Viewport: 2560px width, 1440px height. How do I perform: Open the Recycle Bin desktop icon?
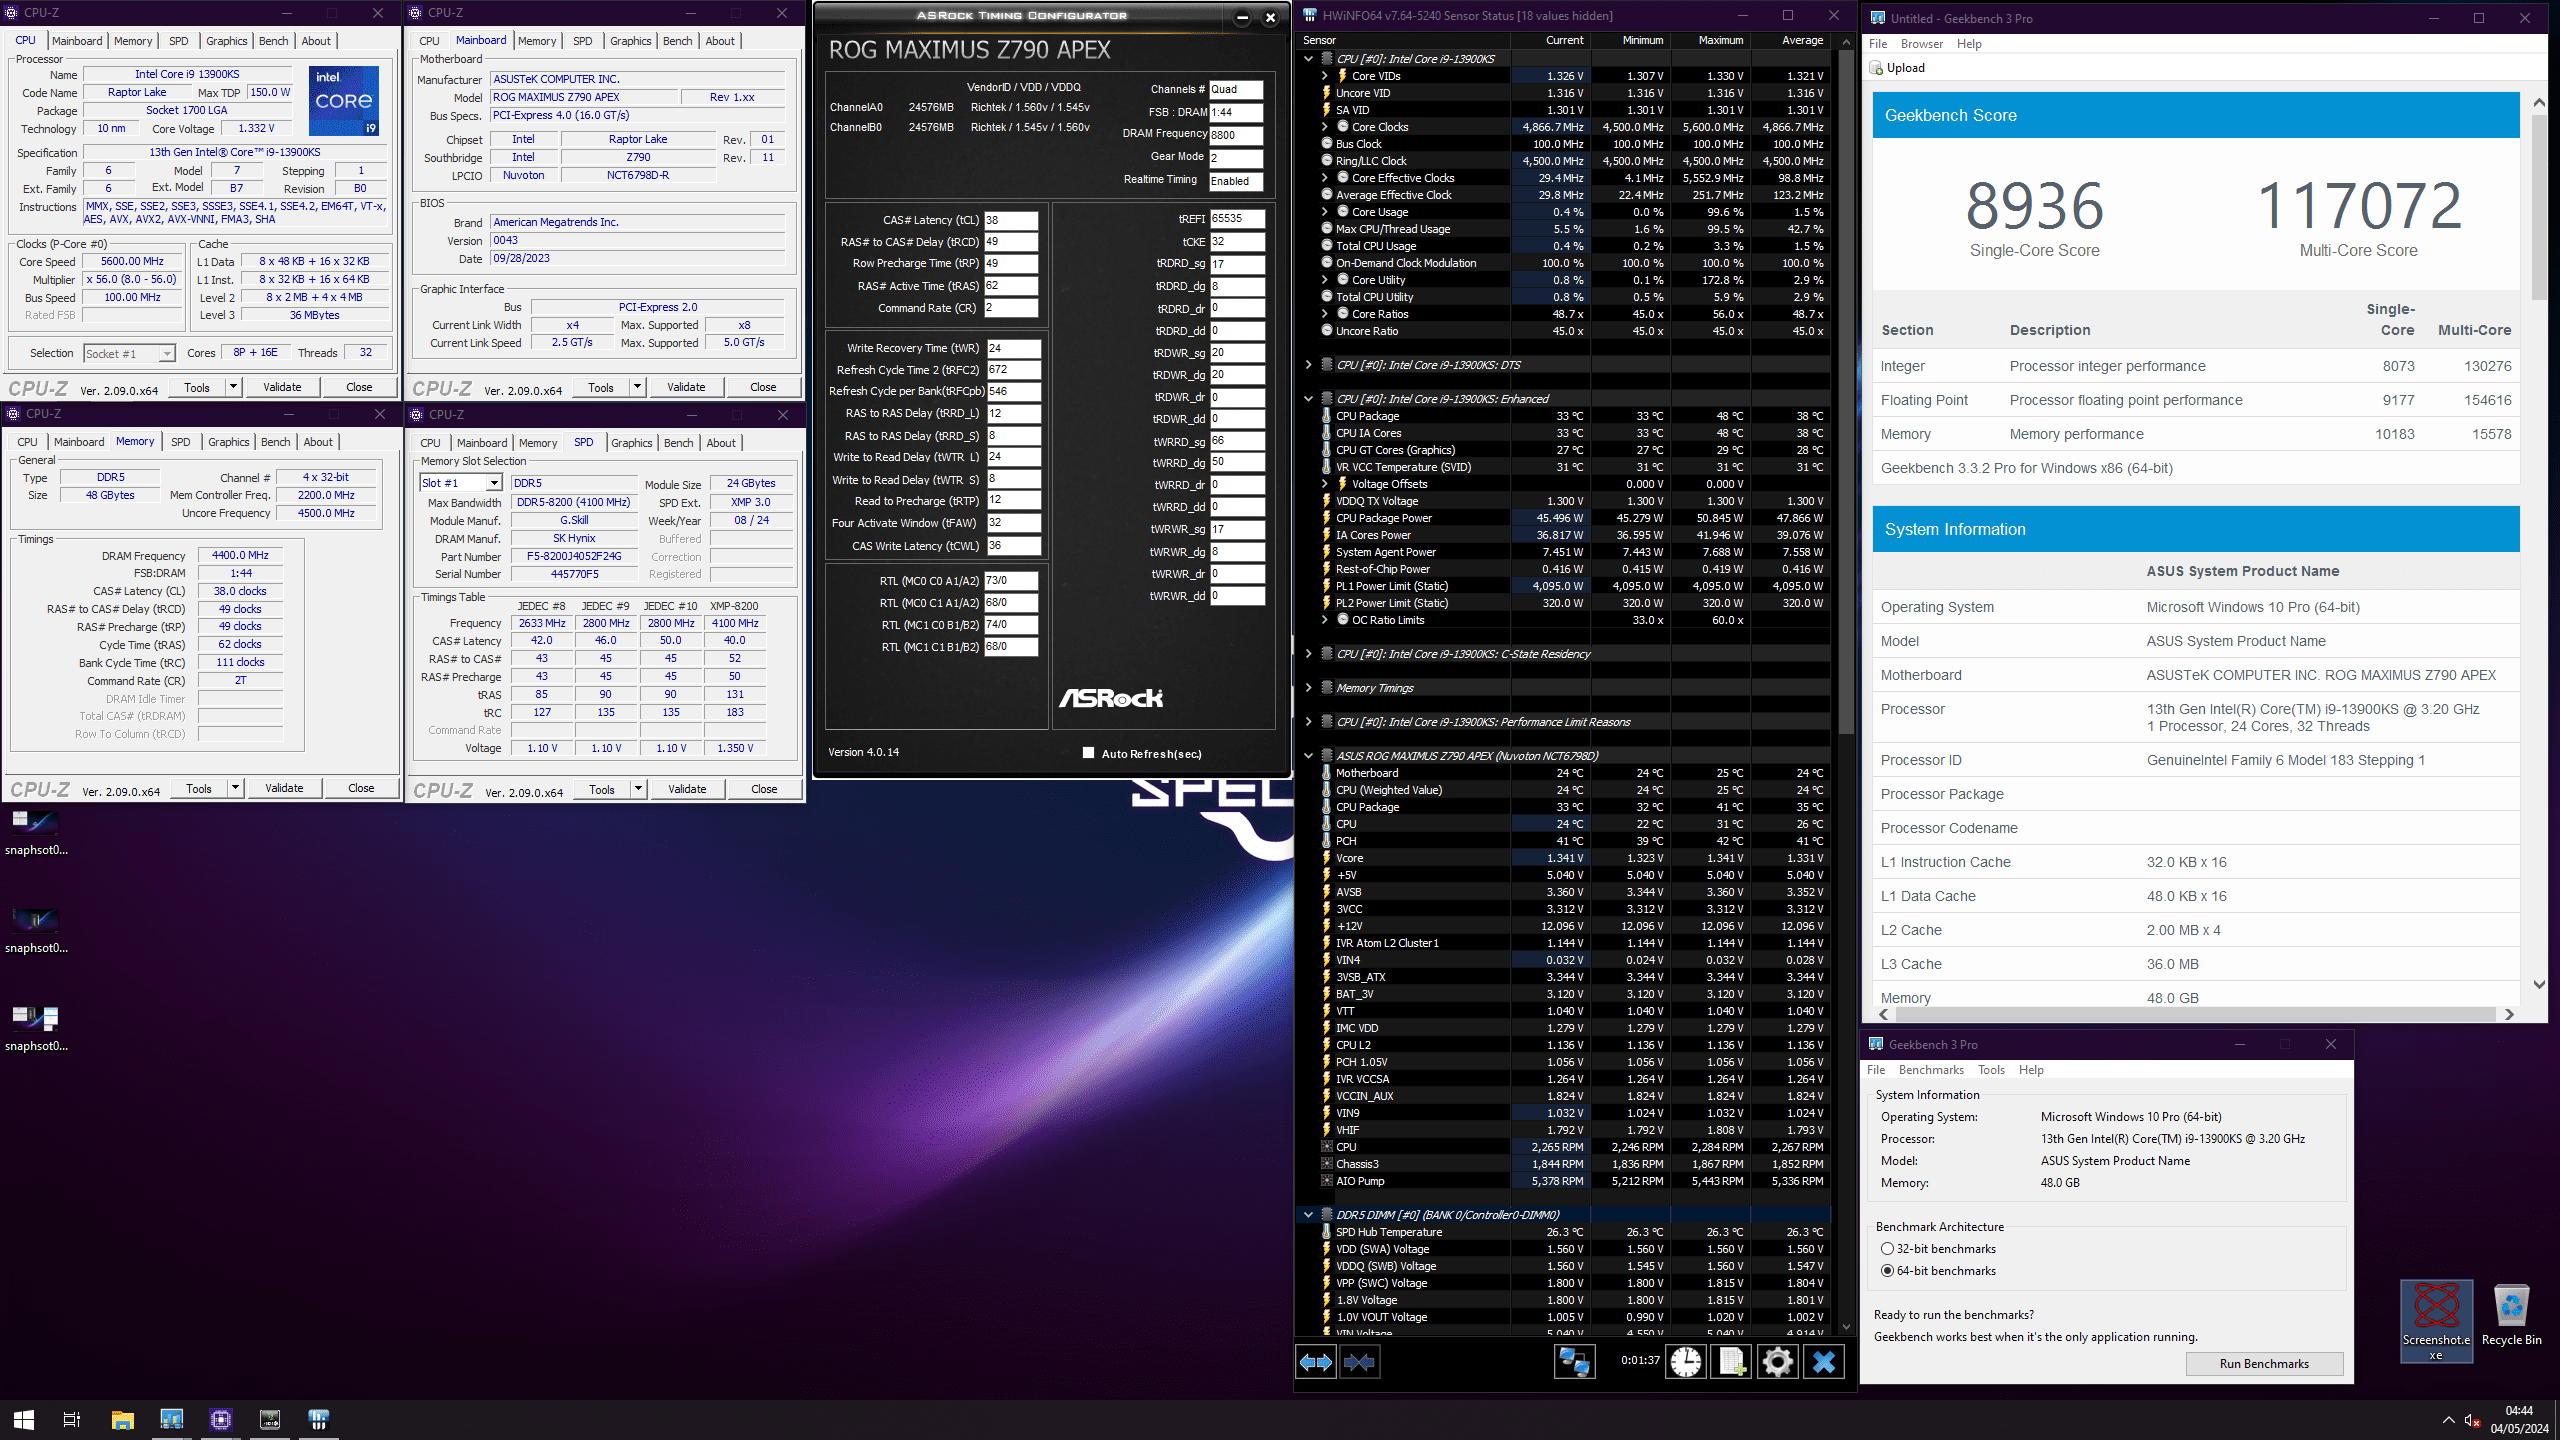pos(2511,1315)
